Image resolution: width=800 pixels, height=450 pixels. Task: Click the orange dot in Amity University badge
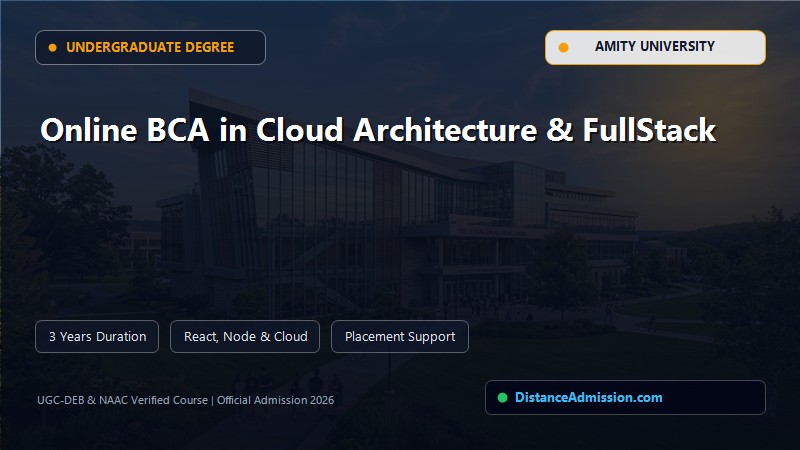[x=563, y=47]
